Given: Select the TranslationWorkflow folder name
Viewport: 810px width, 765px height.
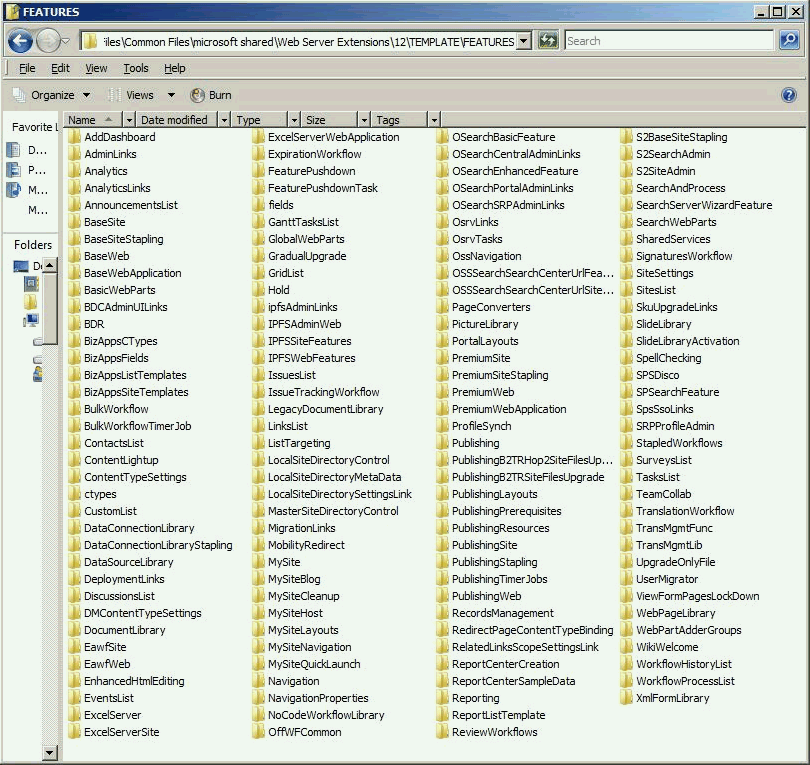Looking at the screenshot, I should (x=685, y=511).
